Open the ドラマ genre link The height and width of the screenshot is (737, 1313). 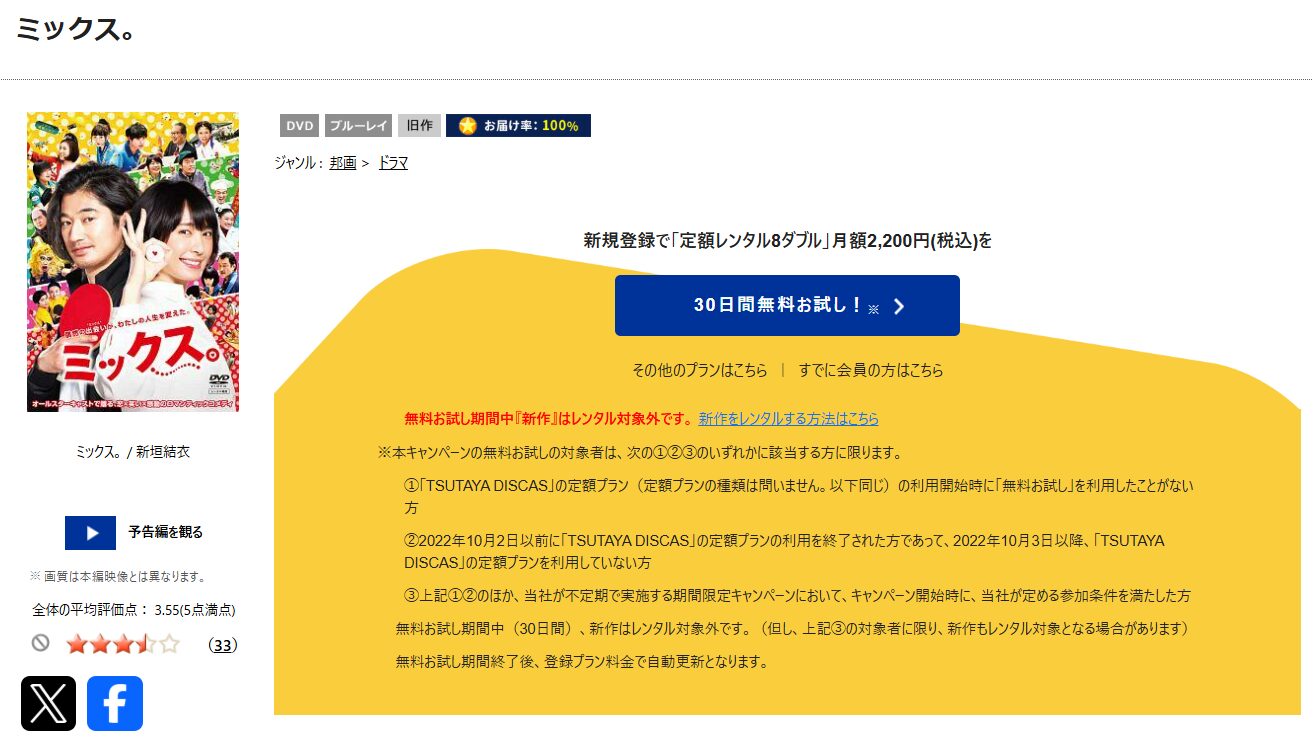coord(393,163)
